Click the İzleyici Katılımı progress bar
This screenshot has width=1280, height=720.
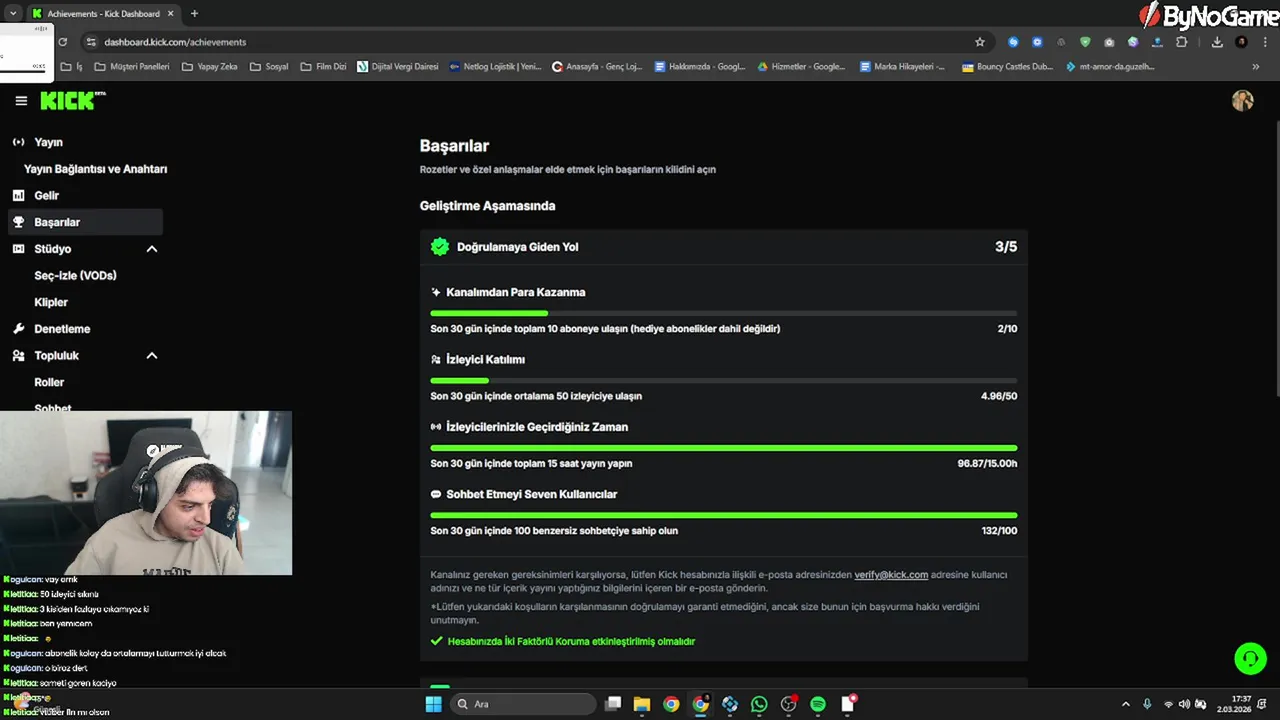(x=723, y=380)
